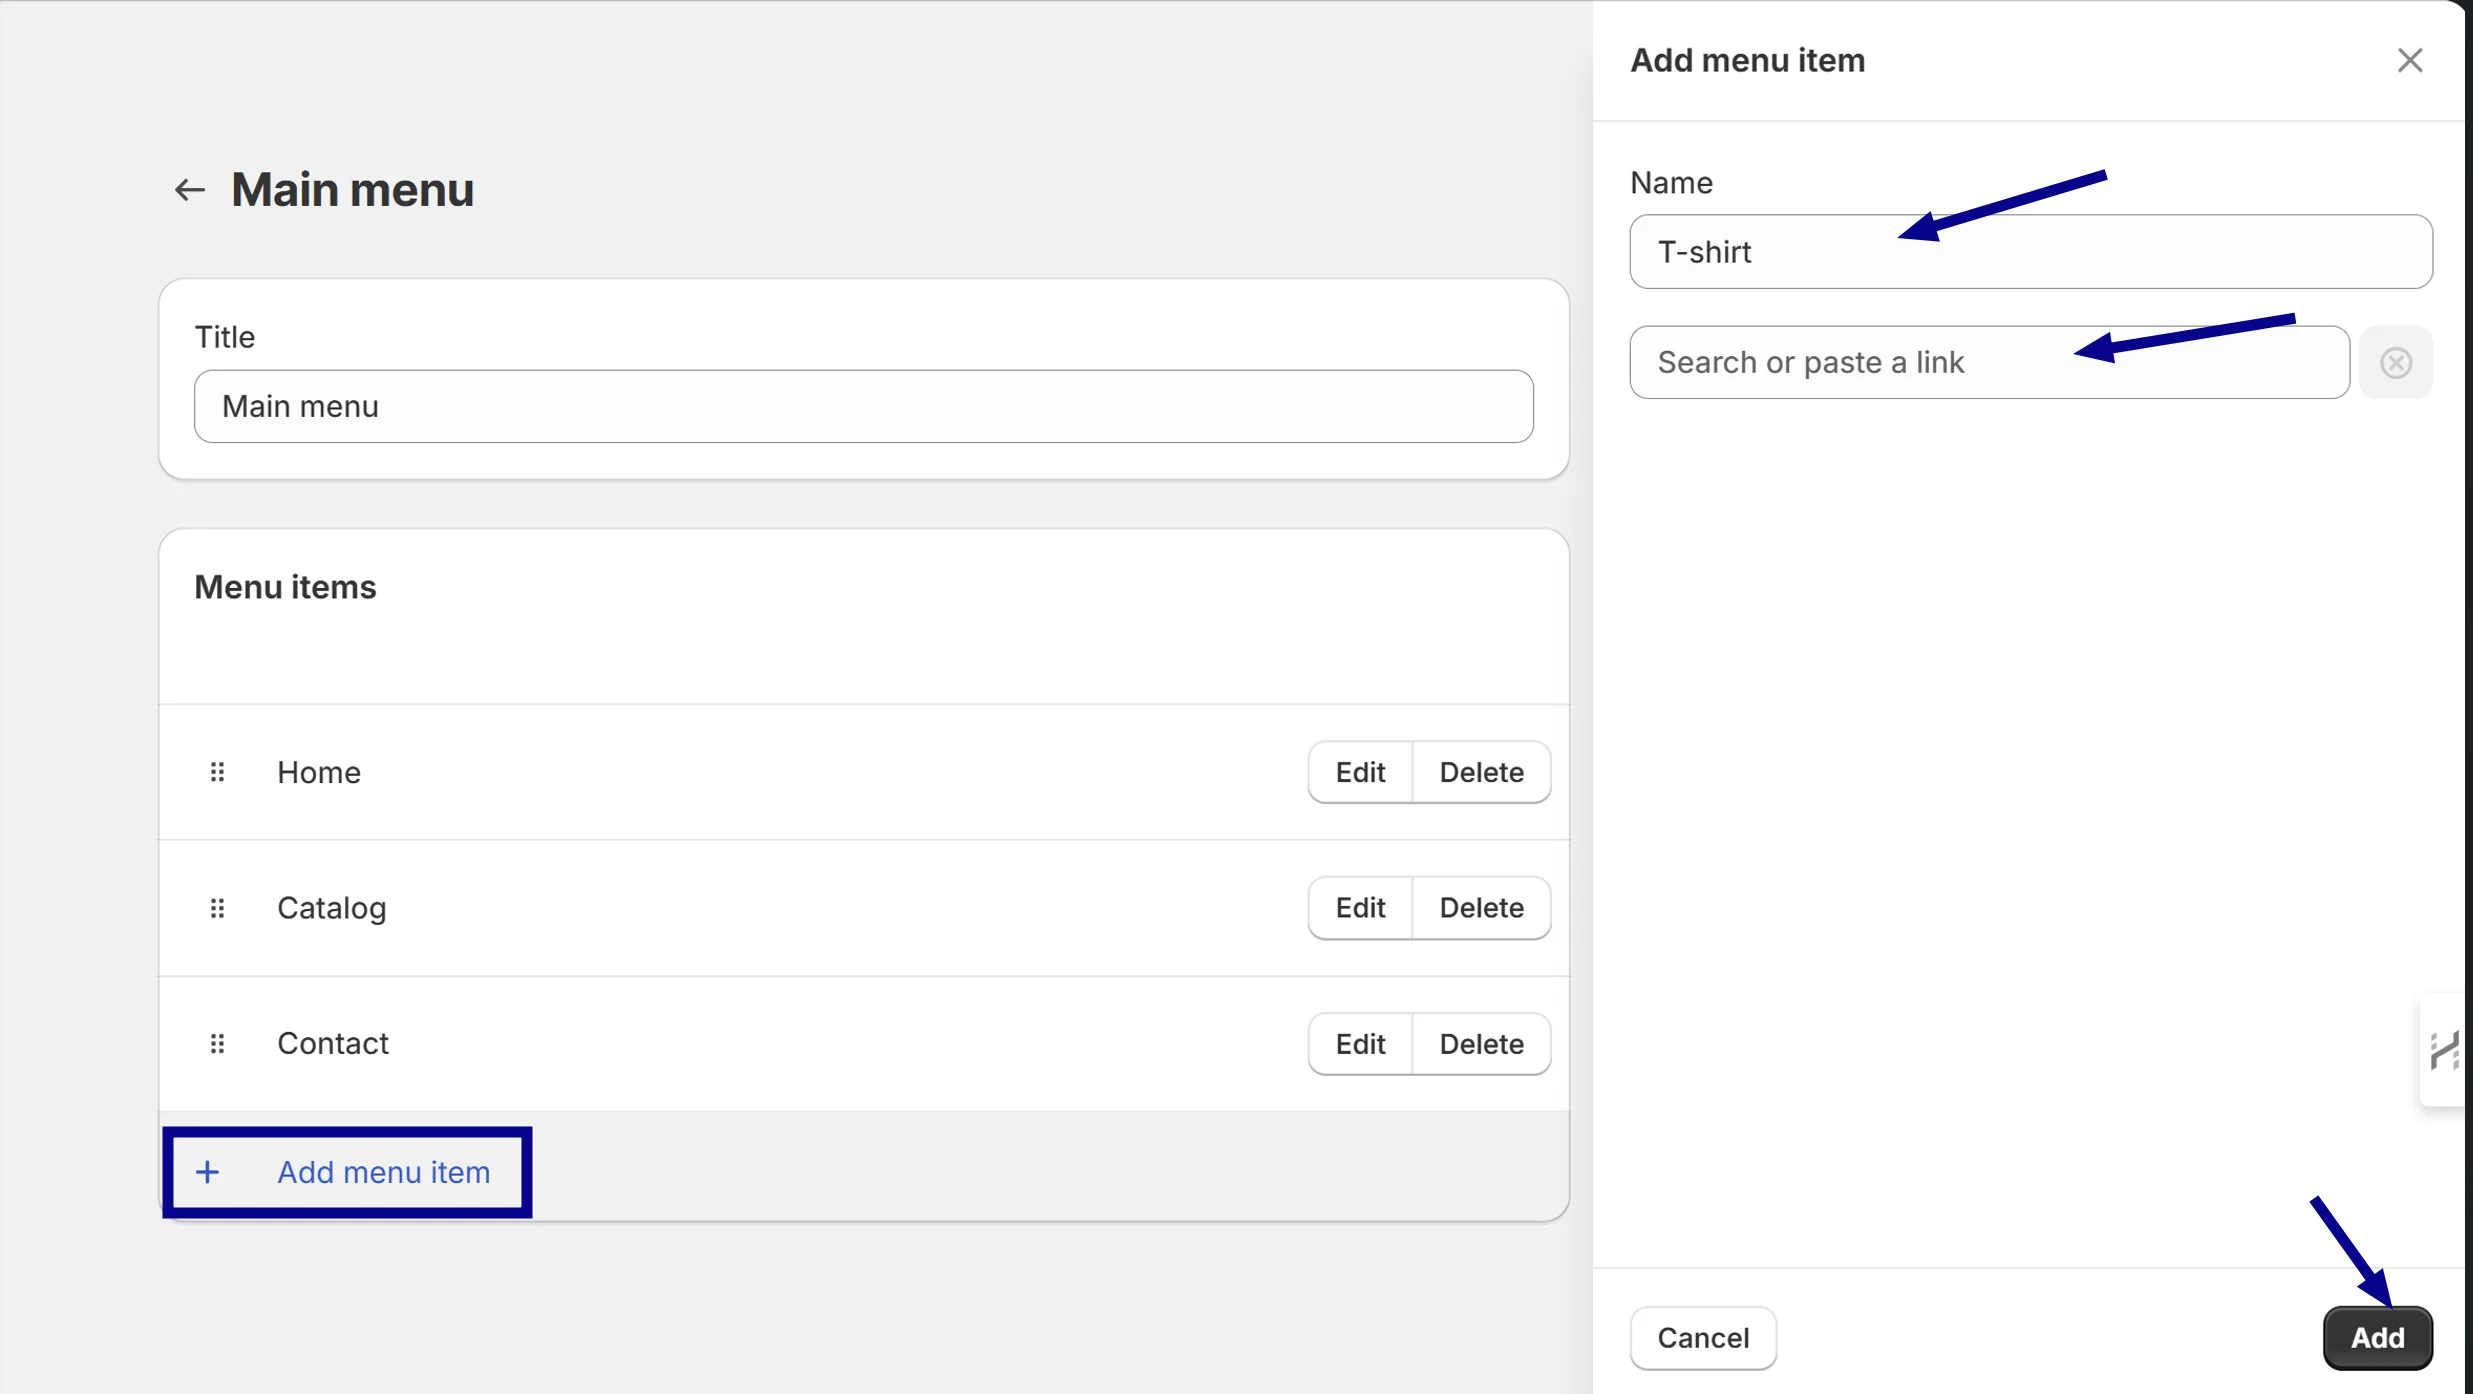Open the floating widget icon at right edge
Image resolution: width=2473 pixels, height=1394 pixels.
click(x=2444, y=1050)
